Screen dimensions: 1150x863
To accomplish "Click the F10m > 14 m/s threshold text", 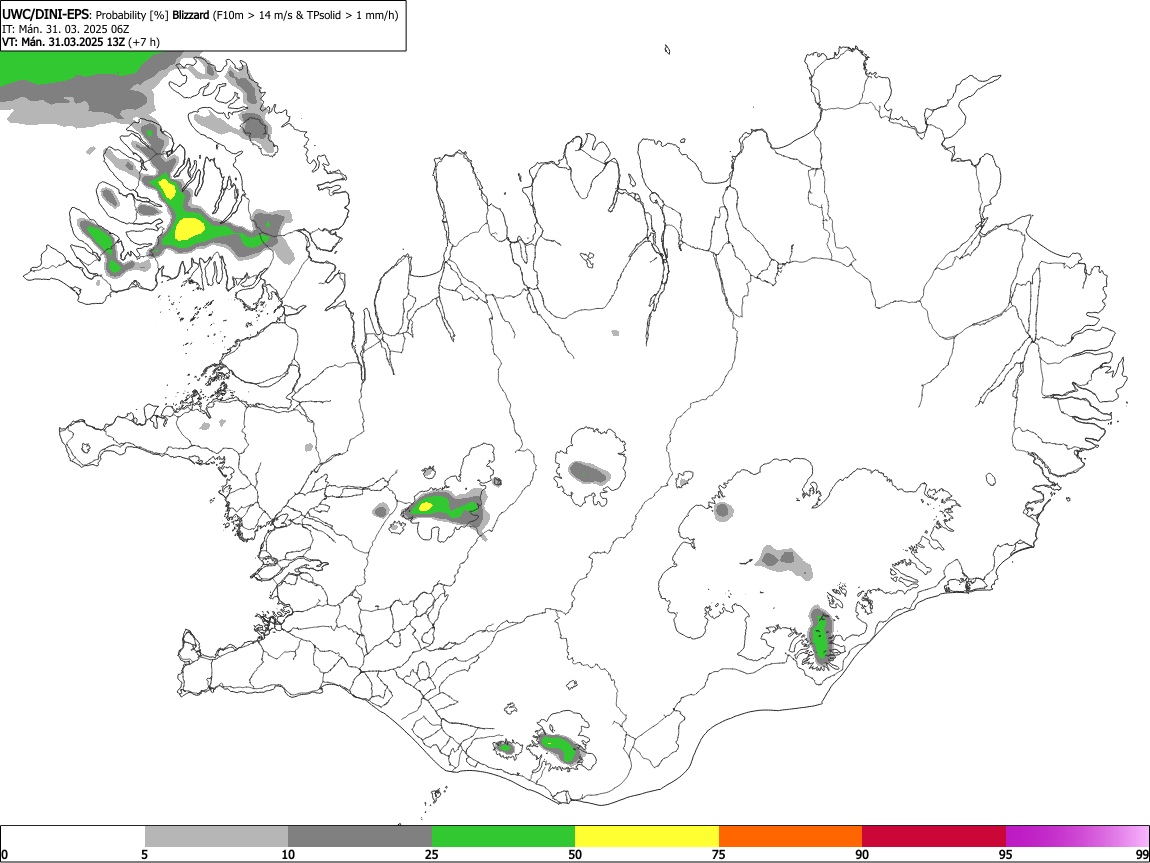I will pyautogui.click(x=255, y=15).
